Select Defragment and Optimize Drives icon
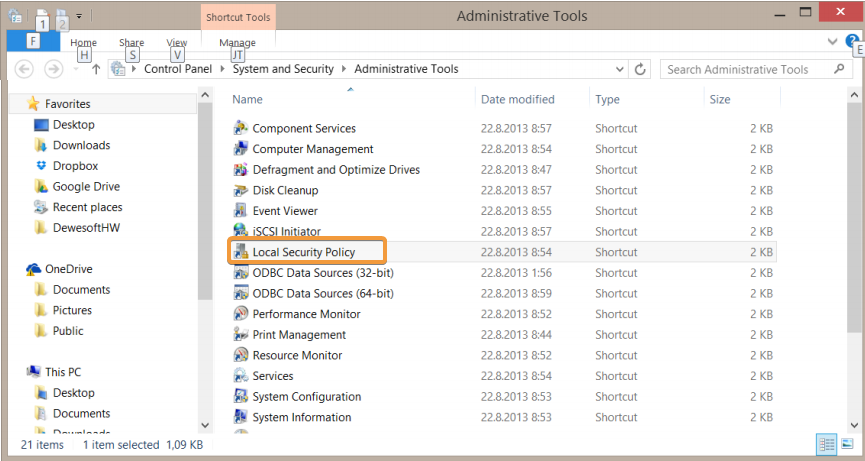865x461 pixels. click(241, 169)
